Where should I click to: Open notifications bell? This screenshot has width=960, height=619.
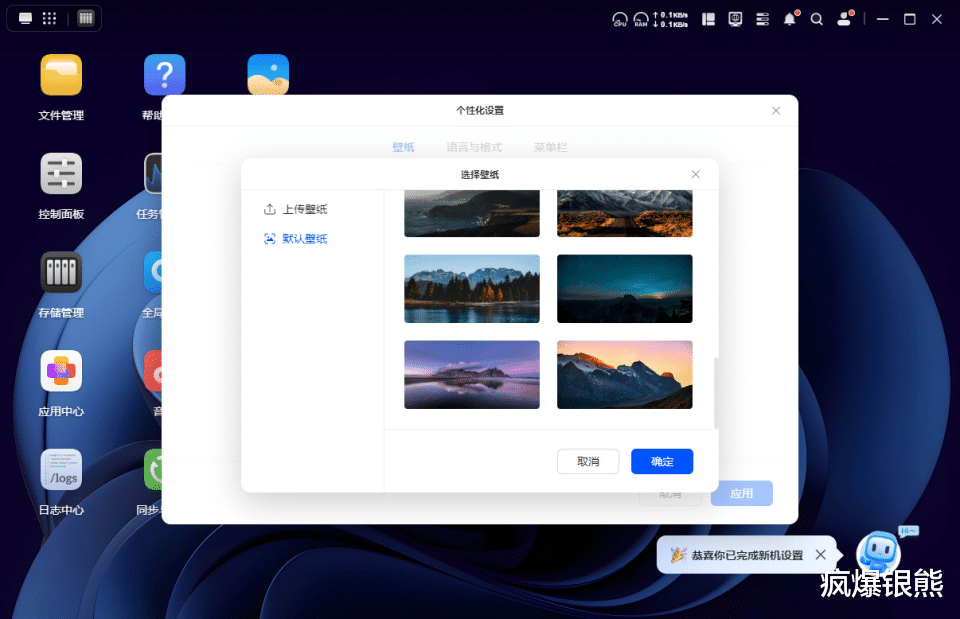[790, 20]
